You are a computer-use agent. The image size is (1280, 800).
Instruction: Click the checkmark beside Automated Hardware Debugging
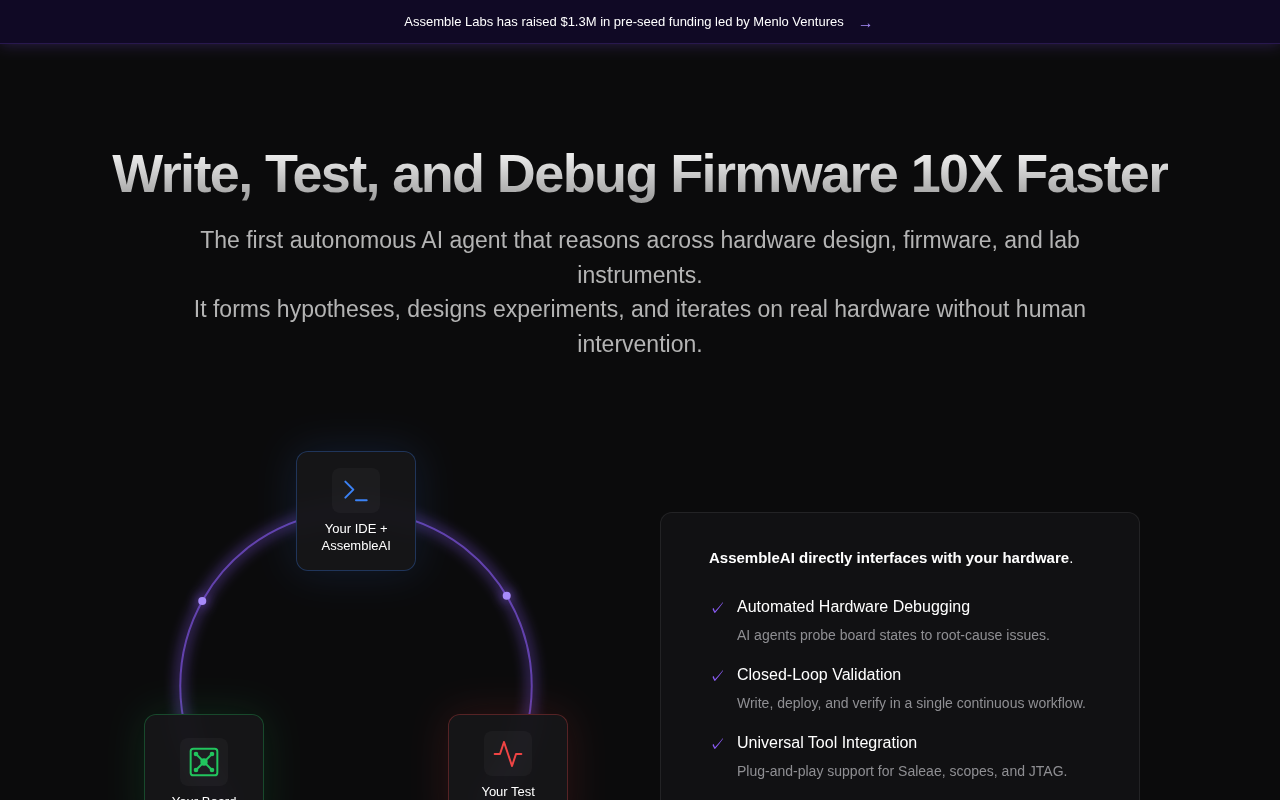coord(717,608)
